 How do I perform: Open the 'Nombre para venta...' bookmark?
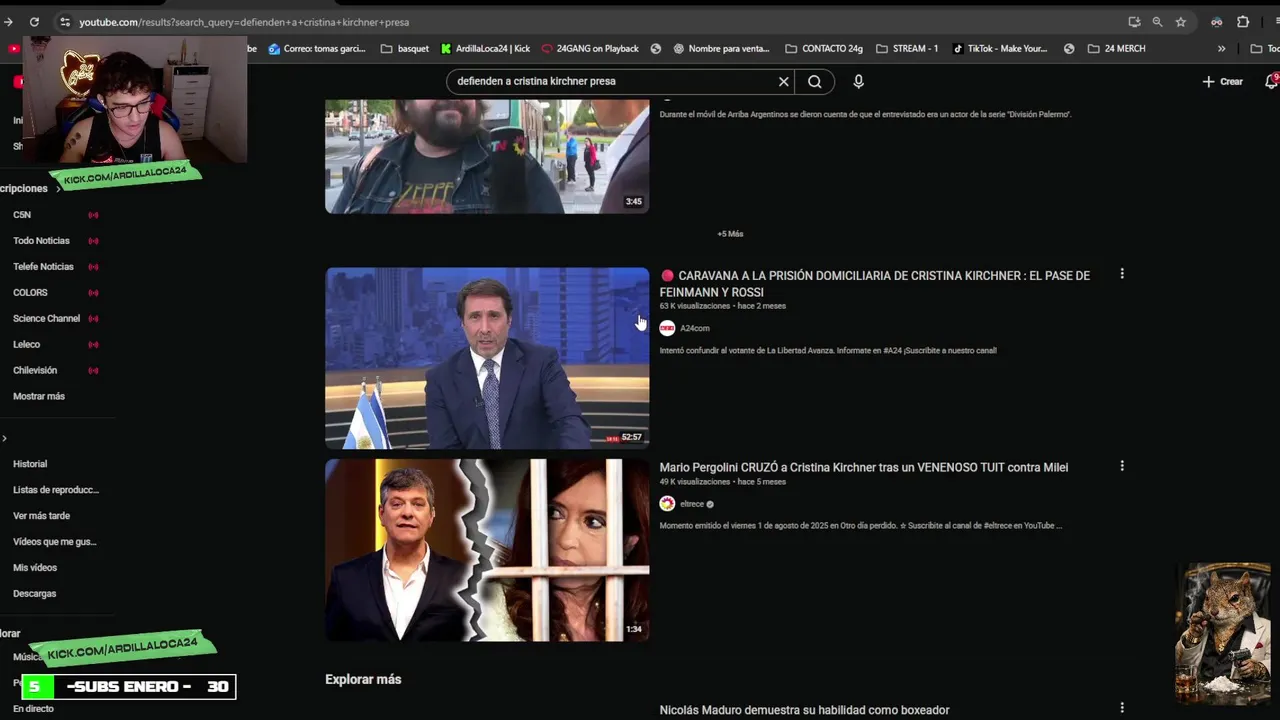(x=721, y=48)
